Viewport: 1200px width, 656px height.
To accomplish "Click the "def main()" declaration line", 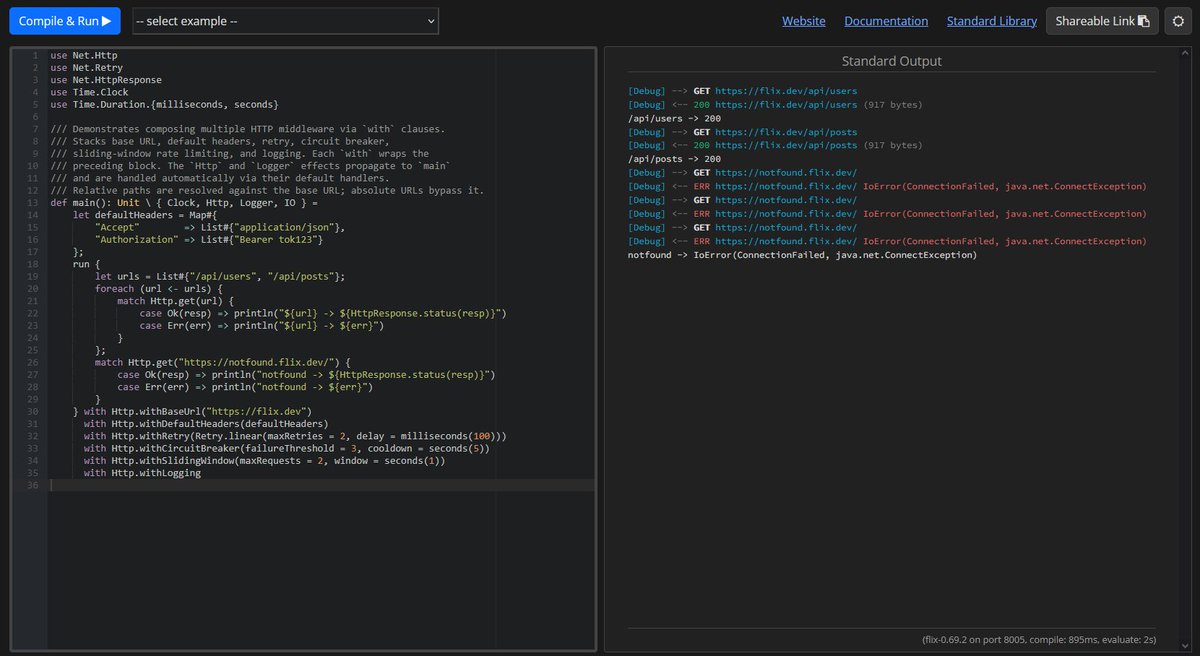I will (182, 203).
